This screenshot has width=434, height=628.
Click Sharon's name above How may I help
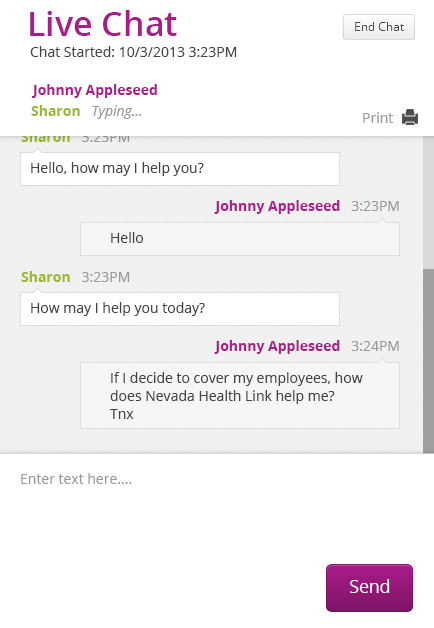click(46, 277)
